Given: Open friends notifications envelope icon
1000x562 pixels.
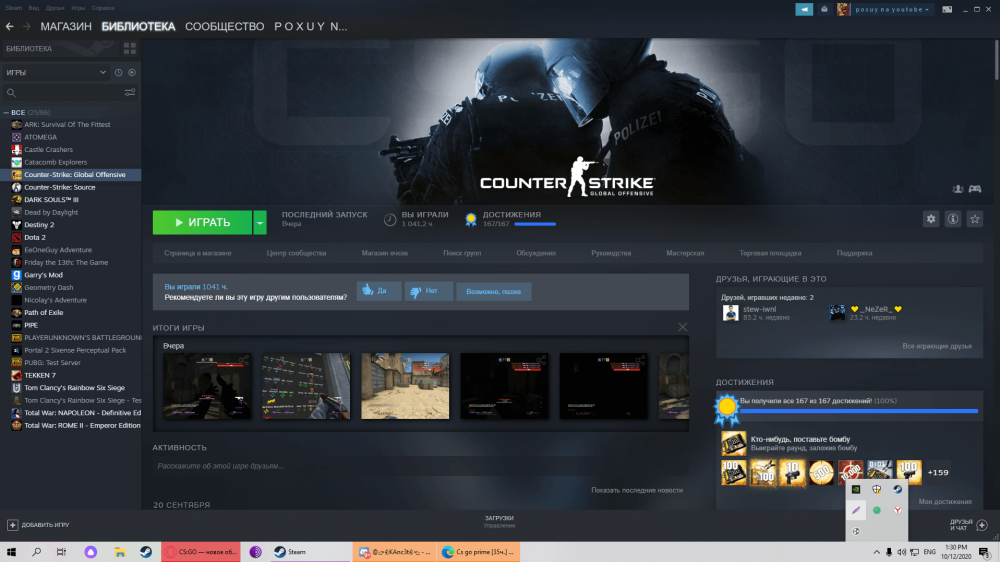Looking at the screenshot, I should click(824, 10).
